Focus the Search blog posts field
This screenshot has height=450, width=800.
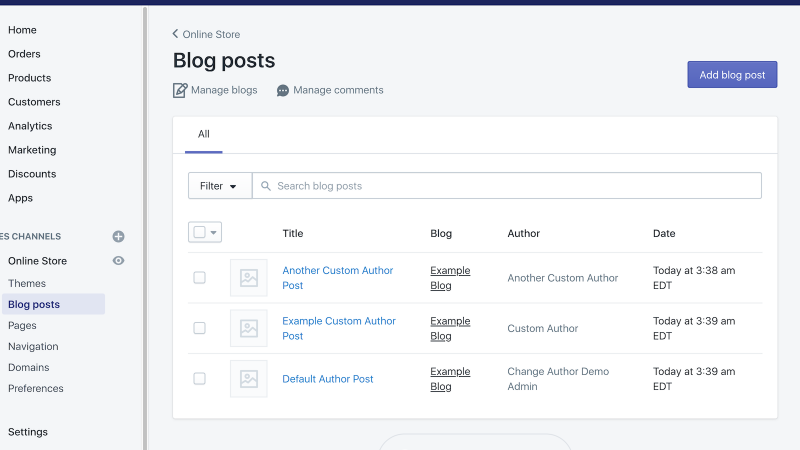point(507,186)
